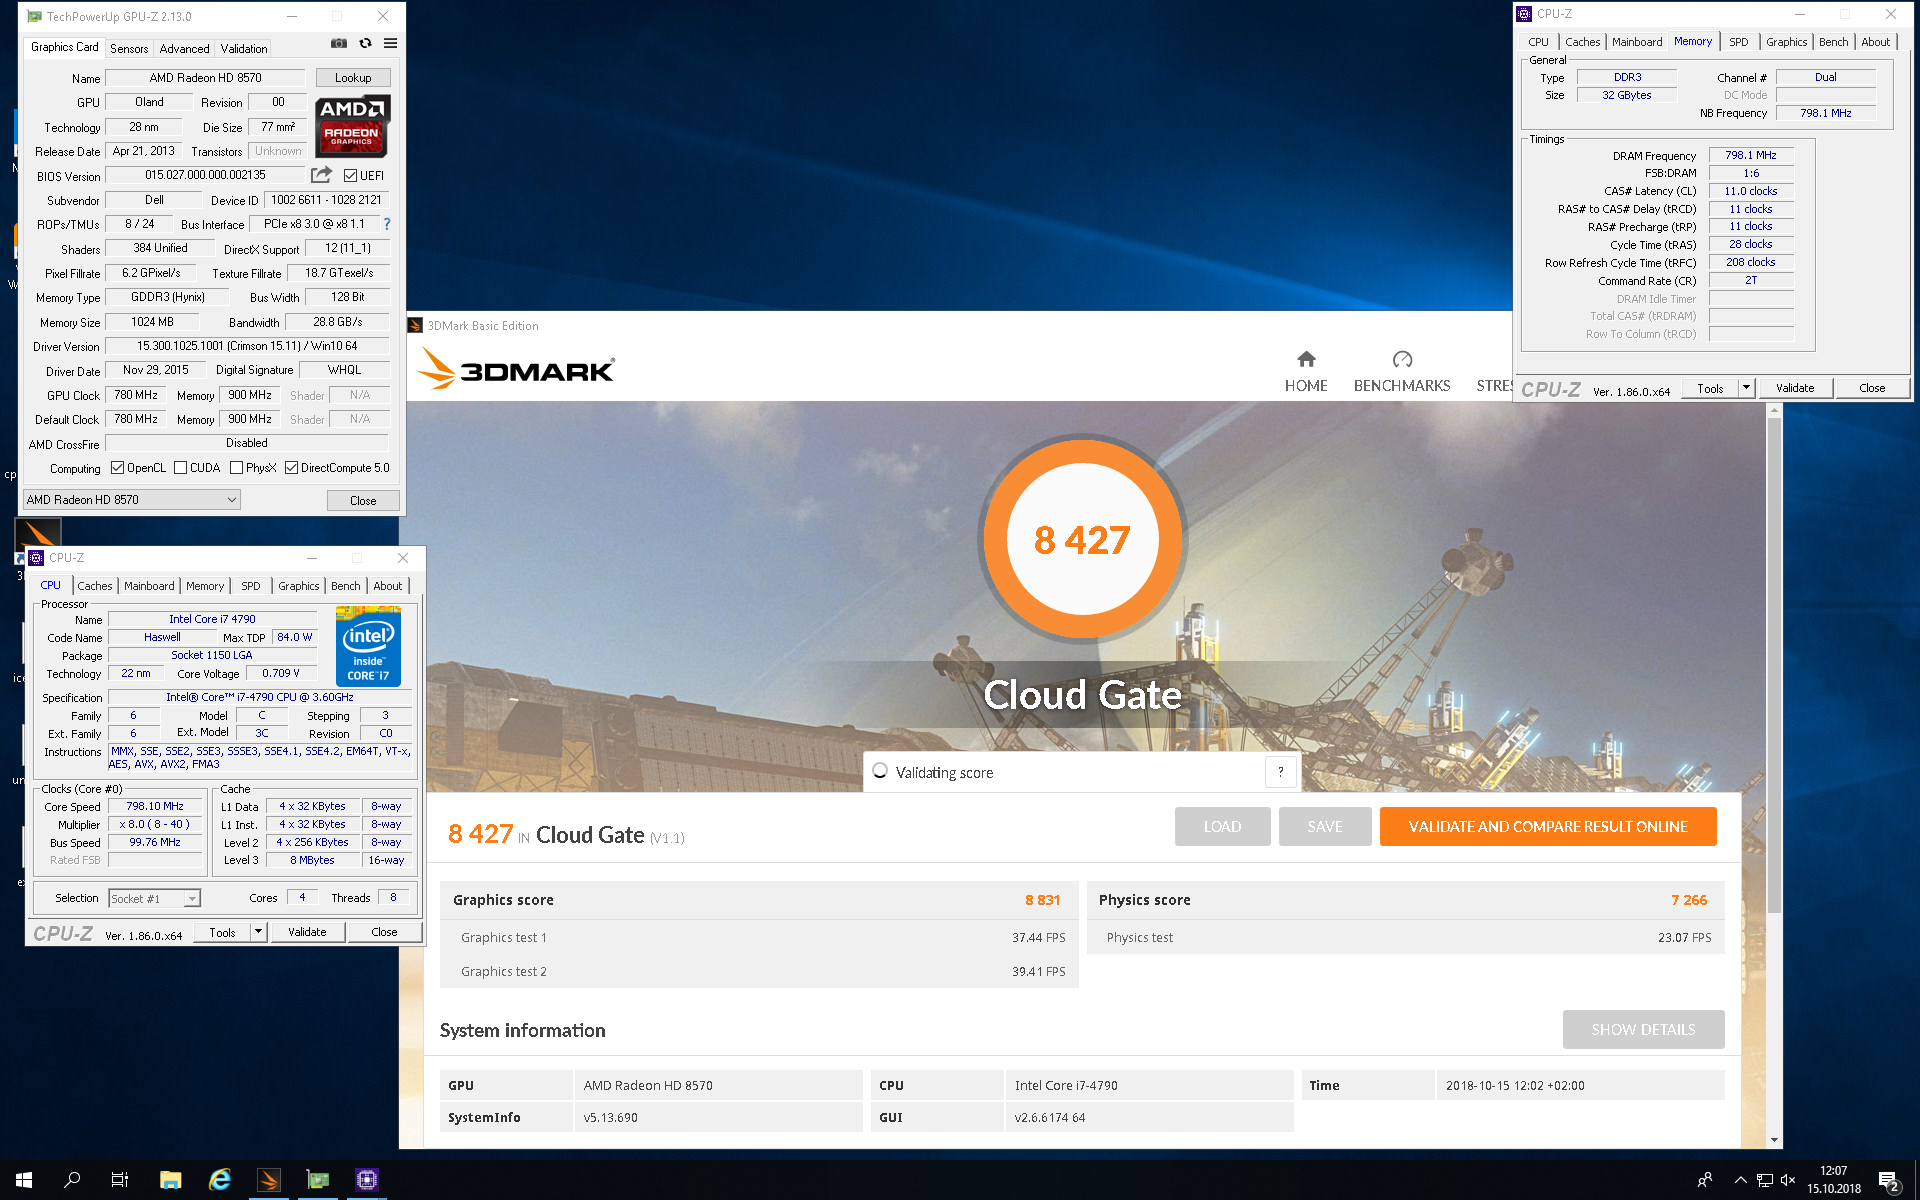Image resolution: width=1920 pixels, height=1200 pixels.
Task: Click the SAVE button in 3DMark
Action: pos(1325,827)
